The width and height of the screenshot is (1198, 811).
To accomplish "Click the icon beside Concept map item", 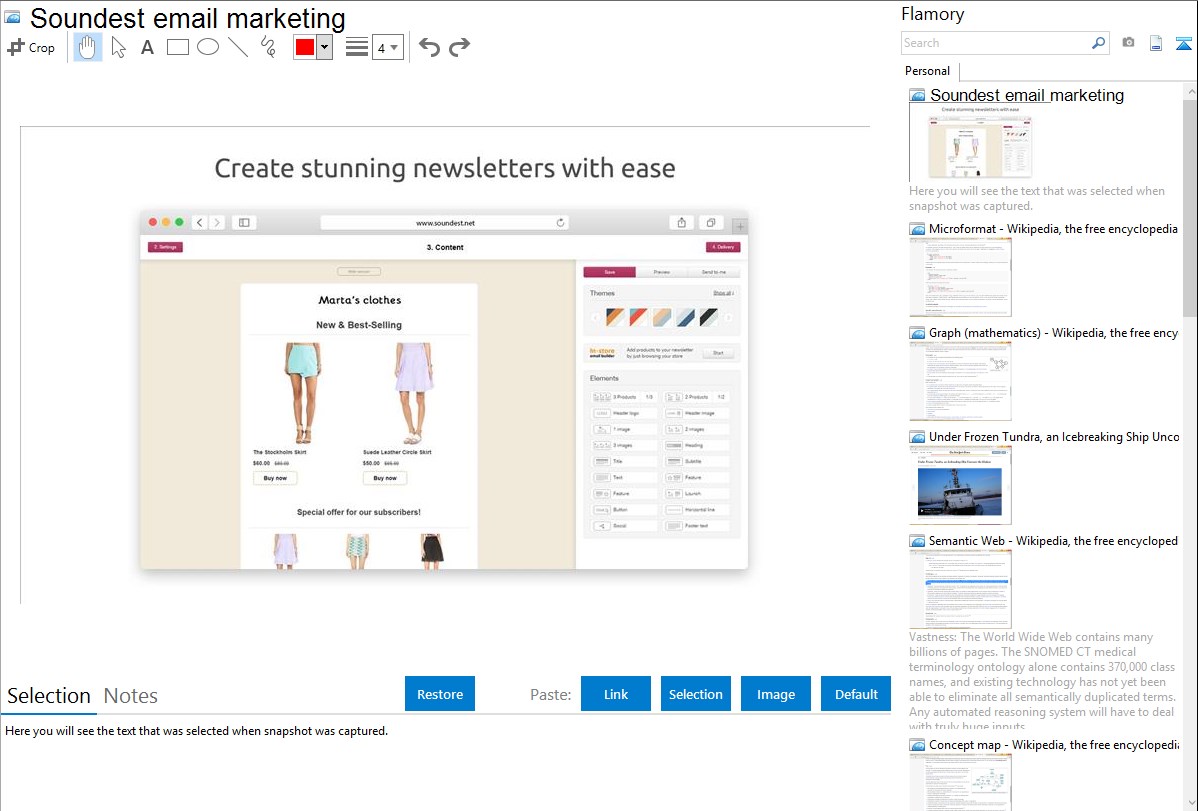I will [x=917, y=744].
